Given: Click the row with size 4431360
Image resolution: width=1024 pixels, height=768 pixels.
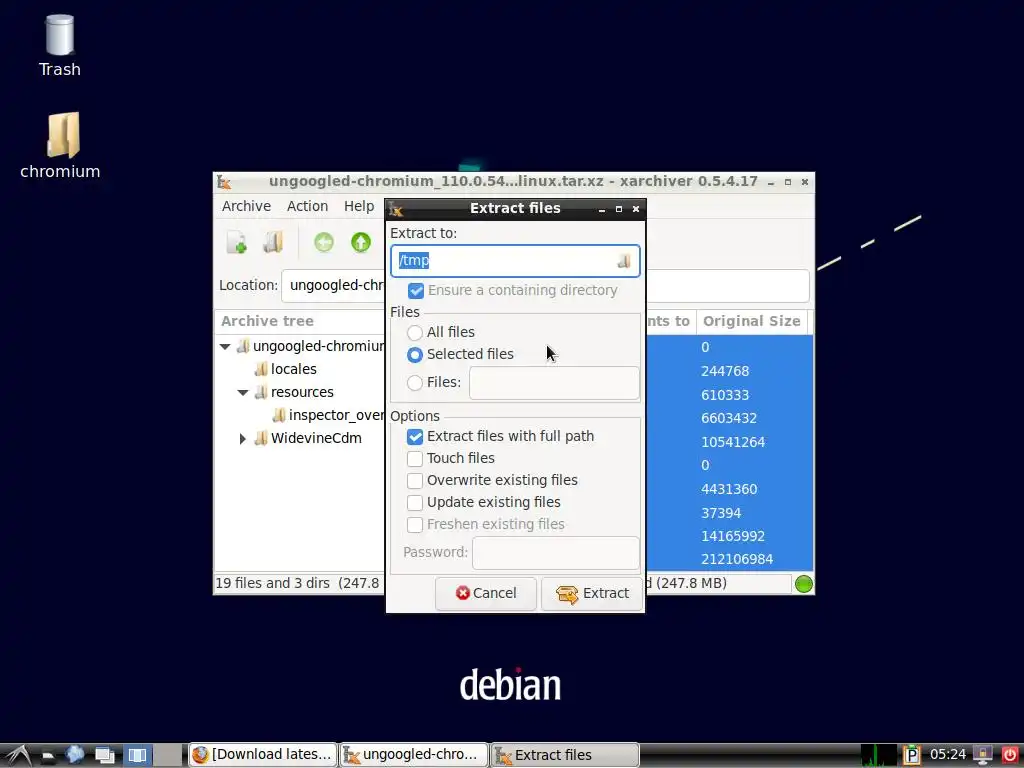Looking at the screenshot, I should [729, 489].
